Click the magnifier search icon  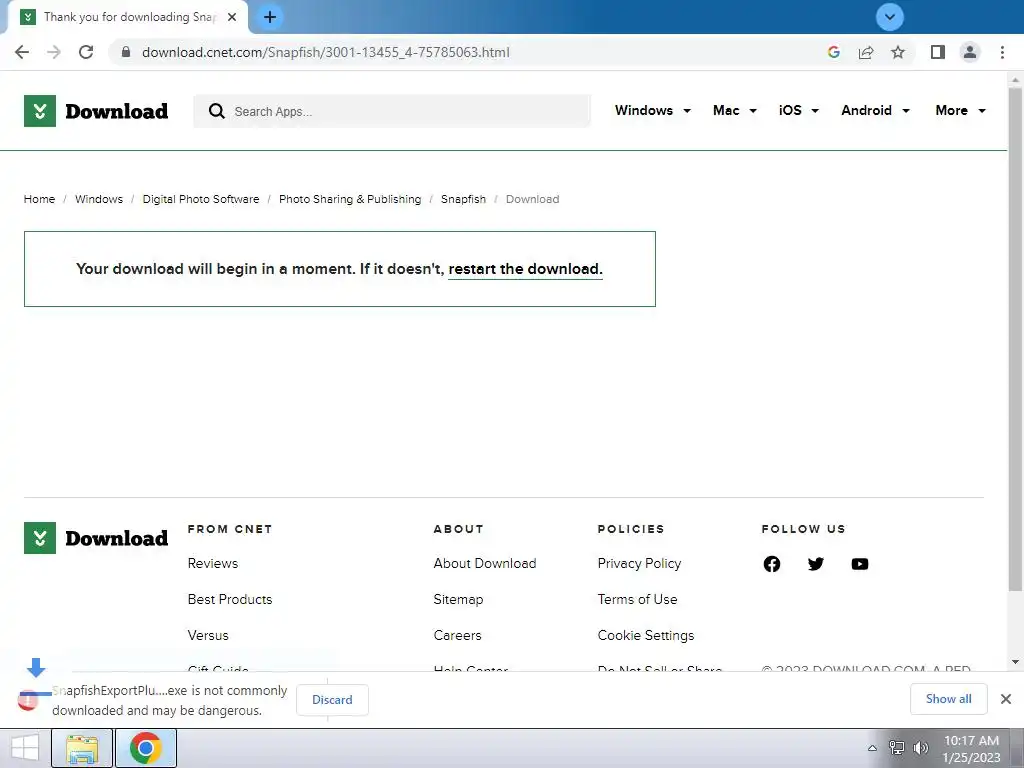pos(216,111)
